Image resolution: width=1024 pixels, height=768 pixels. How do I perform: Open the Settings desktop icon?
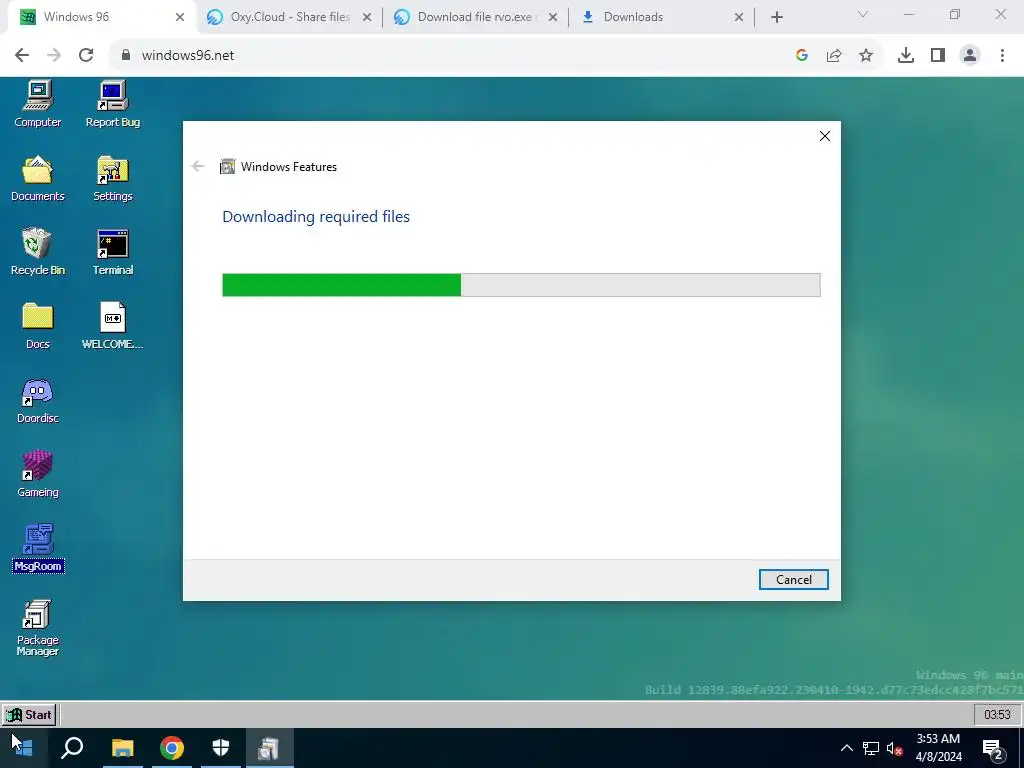point(112,178)
